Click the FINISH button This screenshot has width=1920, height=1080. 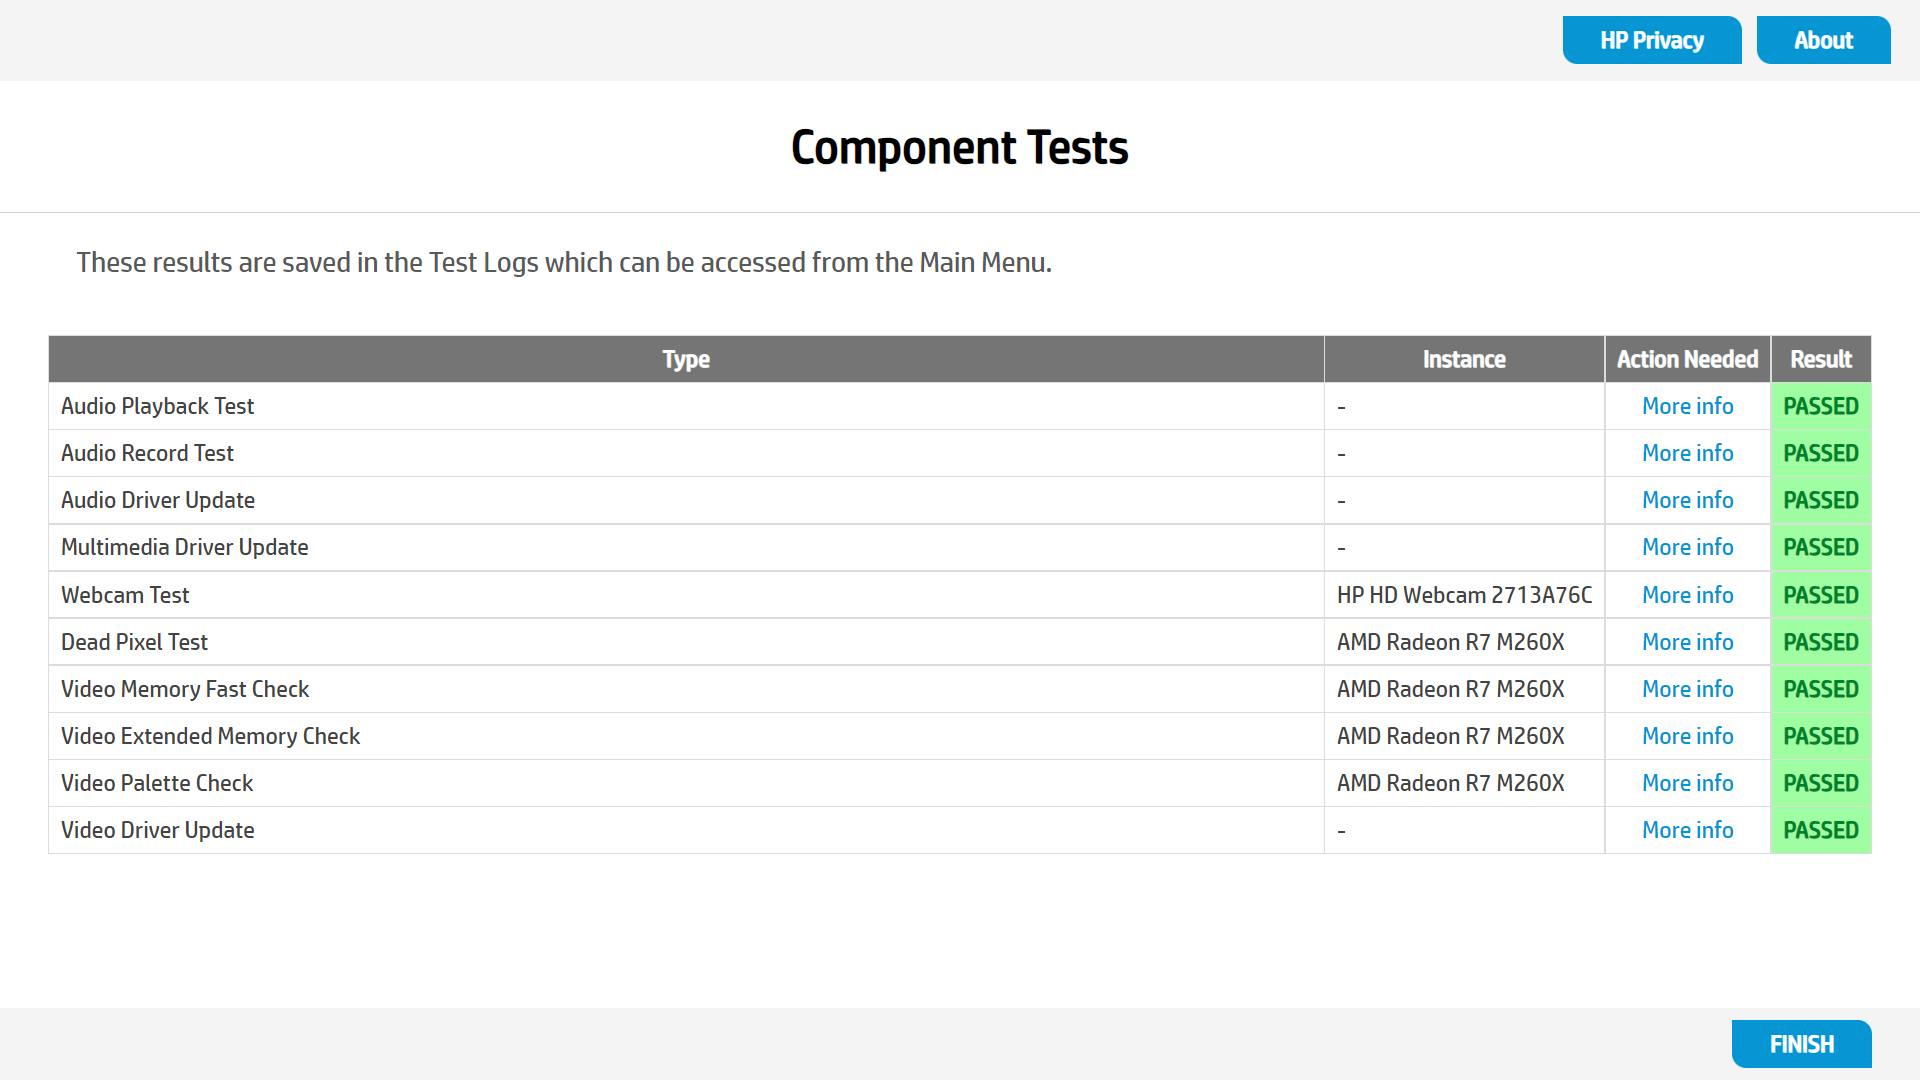pos(1801,1044)
